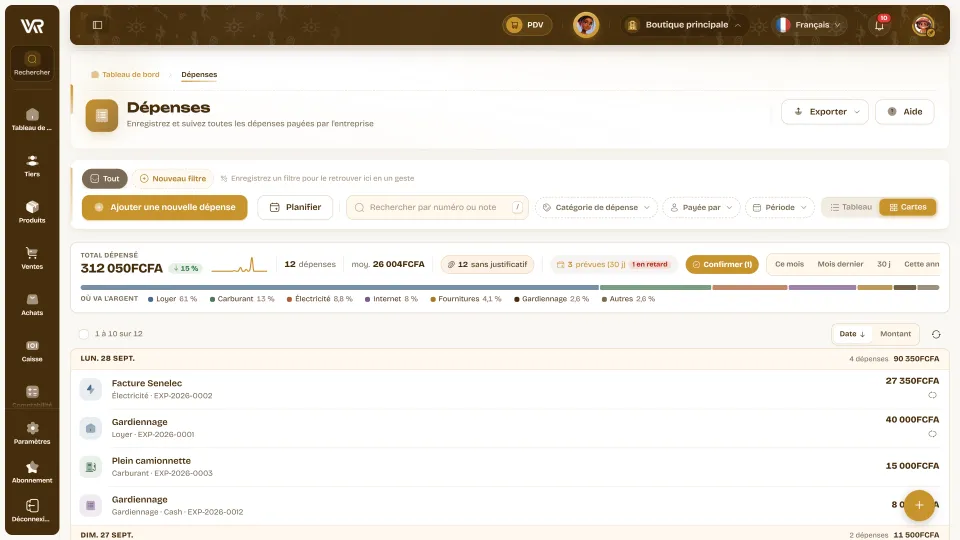Click the Dépenses page header icon
The height and width of the screenshot is (540, 960).
[102, 115]
